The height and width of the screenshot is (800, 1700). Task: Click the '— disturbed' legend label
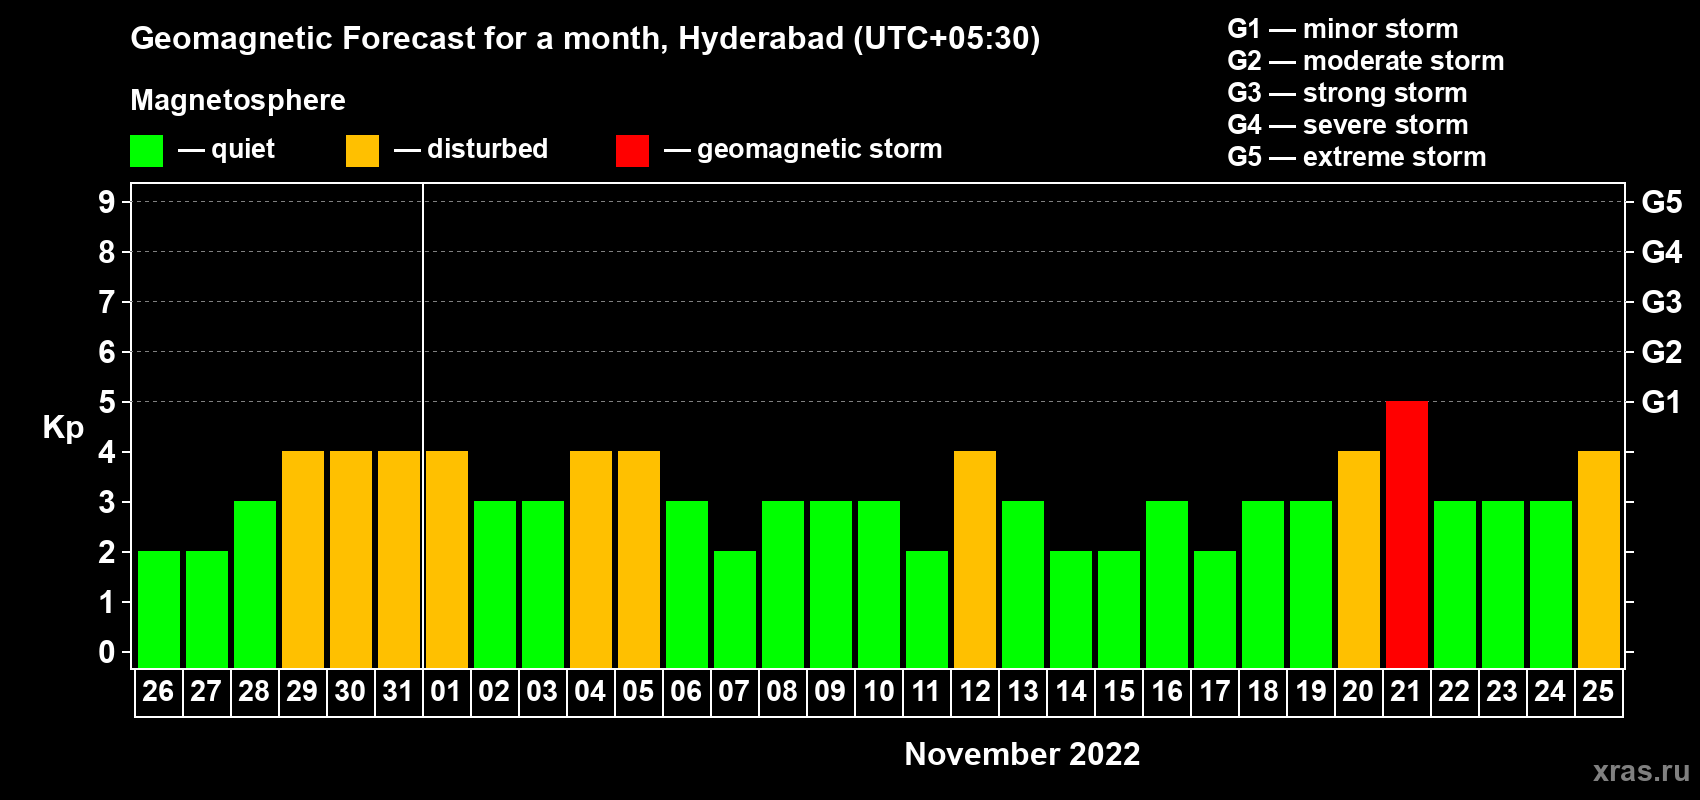(x=471, y=149)
